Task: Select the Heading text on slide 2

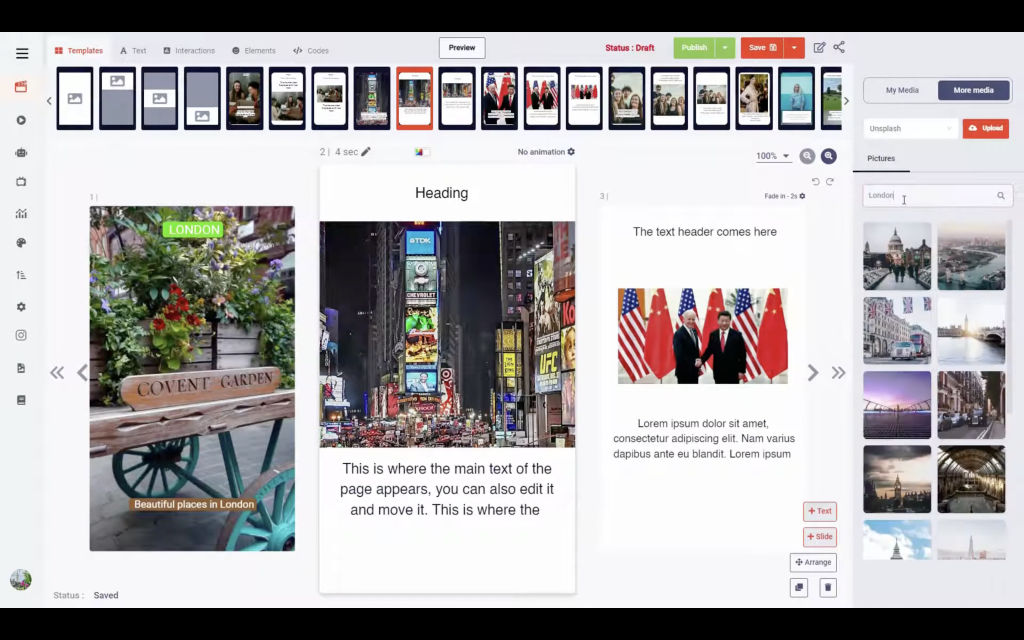Action: (x=441, y=193)
